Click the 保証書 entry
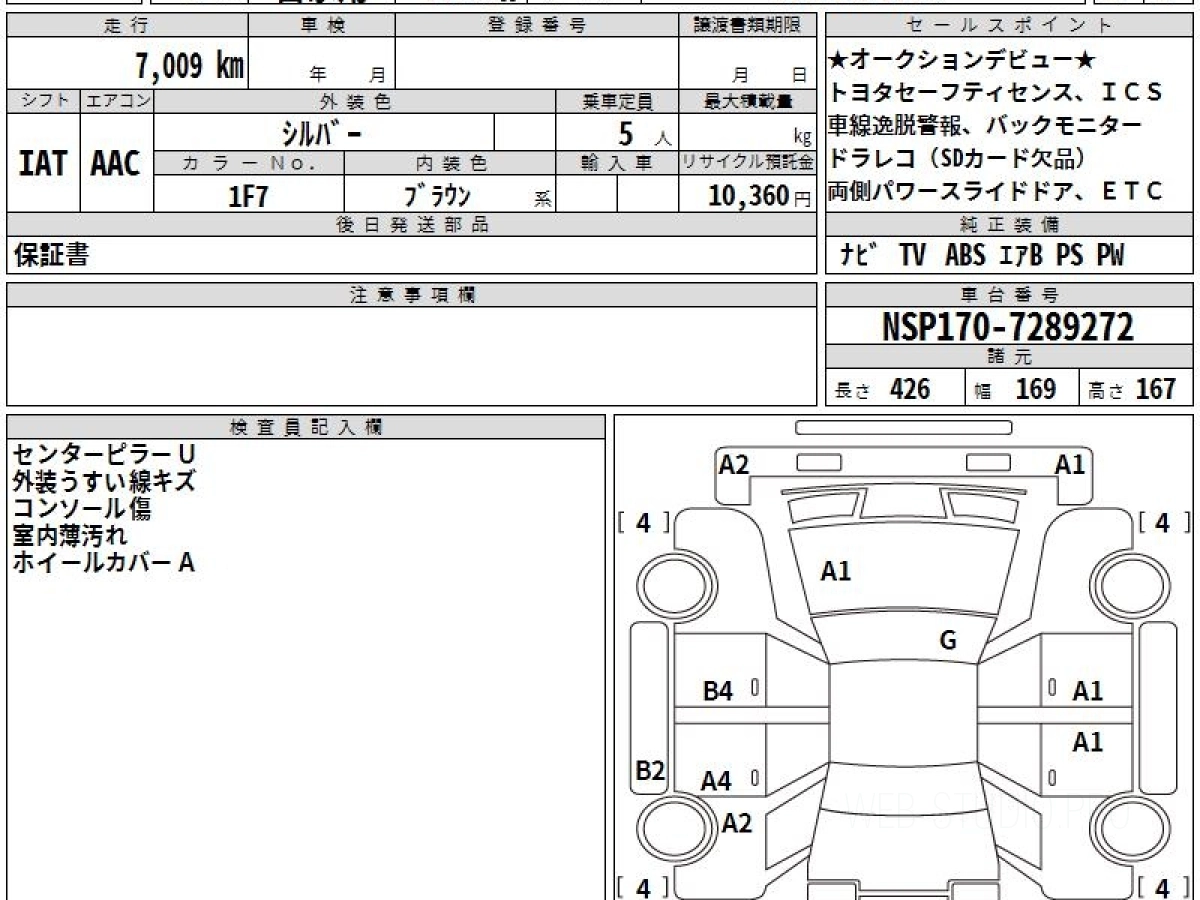1200x900 pixels. pos(51,255)
